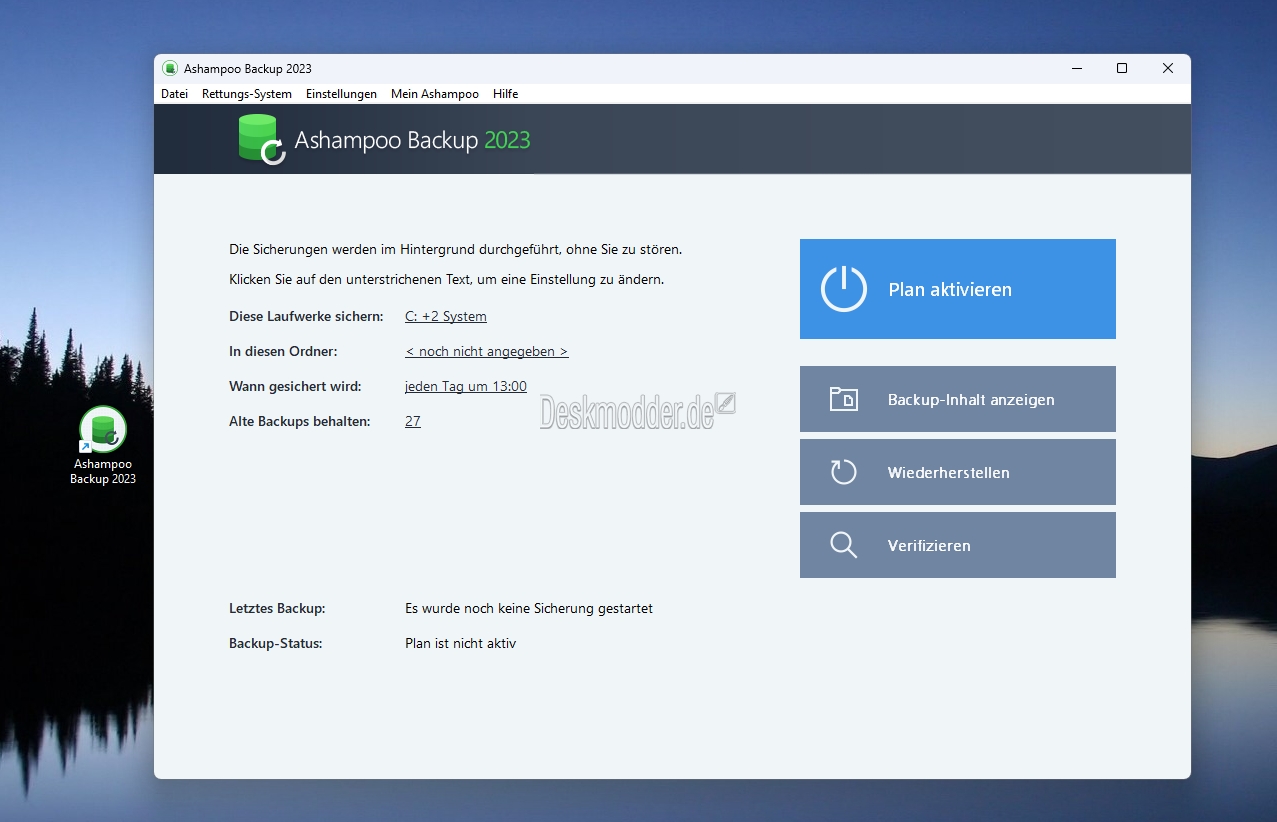1277x822 pixels.
Task: Click the Ashampoo Backup logo in header banner
Action: click(262, 139)
